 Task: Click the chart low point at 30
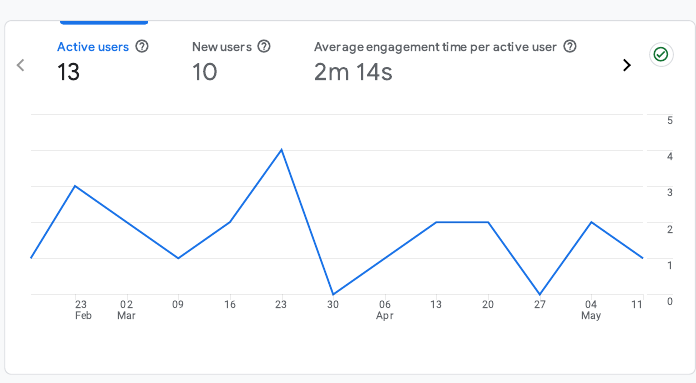point(333,294)
